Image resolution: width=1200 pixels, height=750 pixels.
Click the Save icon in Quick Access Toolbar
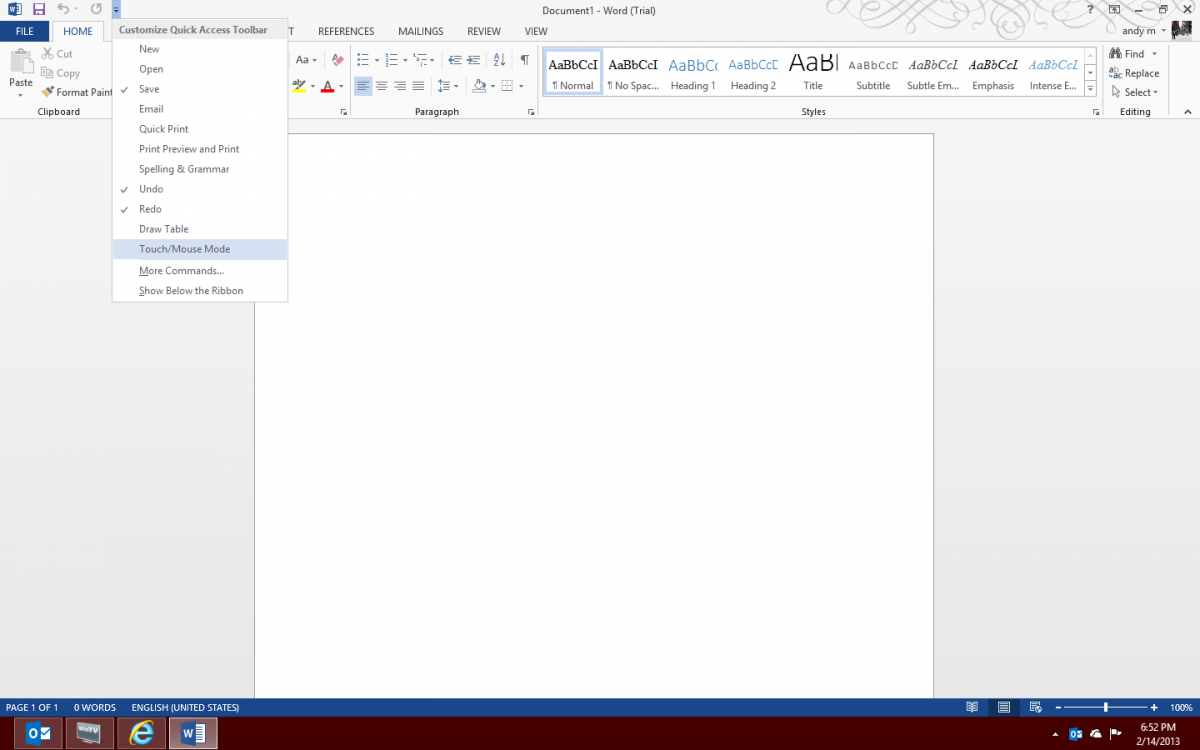(39, 9)
